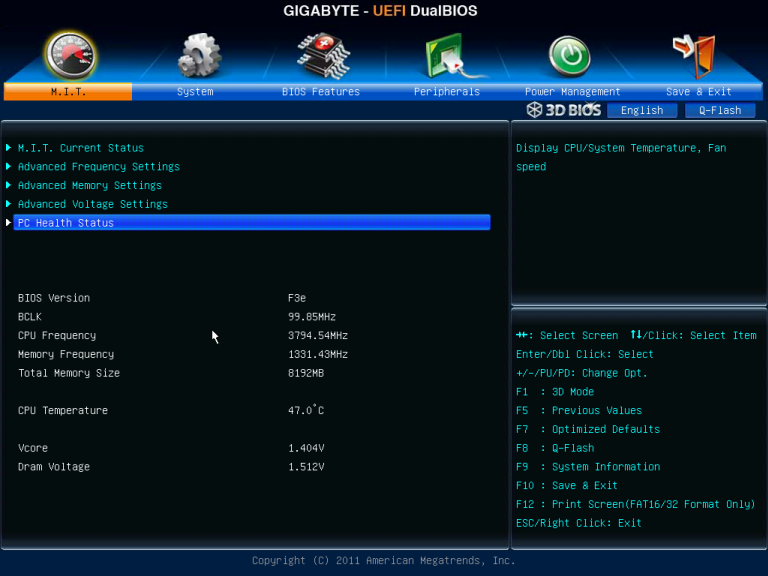Click the 99.85MHz BCLK value
The height and width of the screenshot is (576, 768).
coord(312,316)
